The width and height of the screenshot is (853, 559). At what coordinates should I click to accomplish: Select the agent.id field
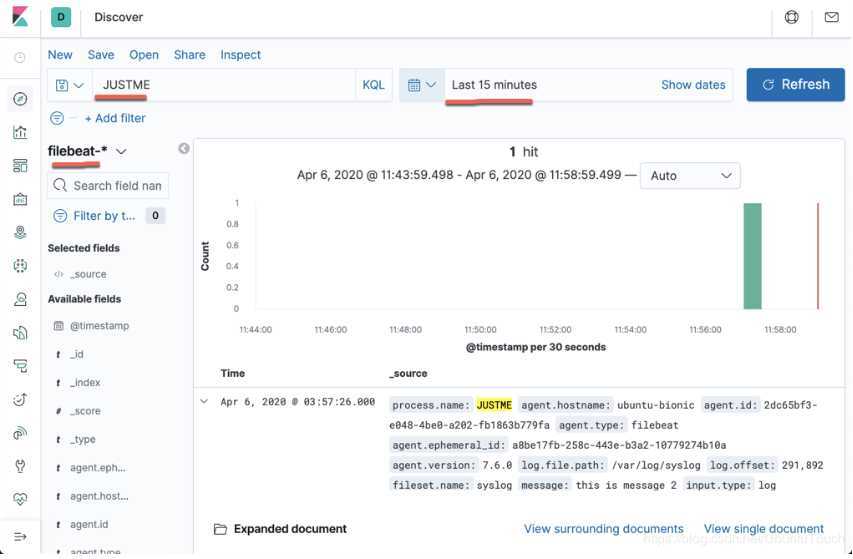89,524
